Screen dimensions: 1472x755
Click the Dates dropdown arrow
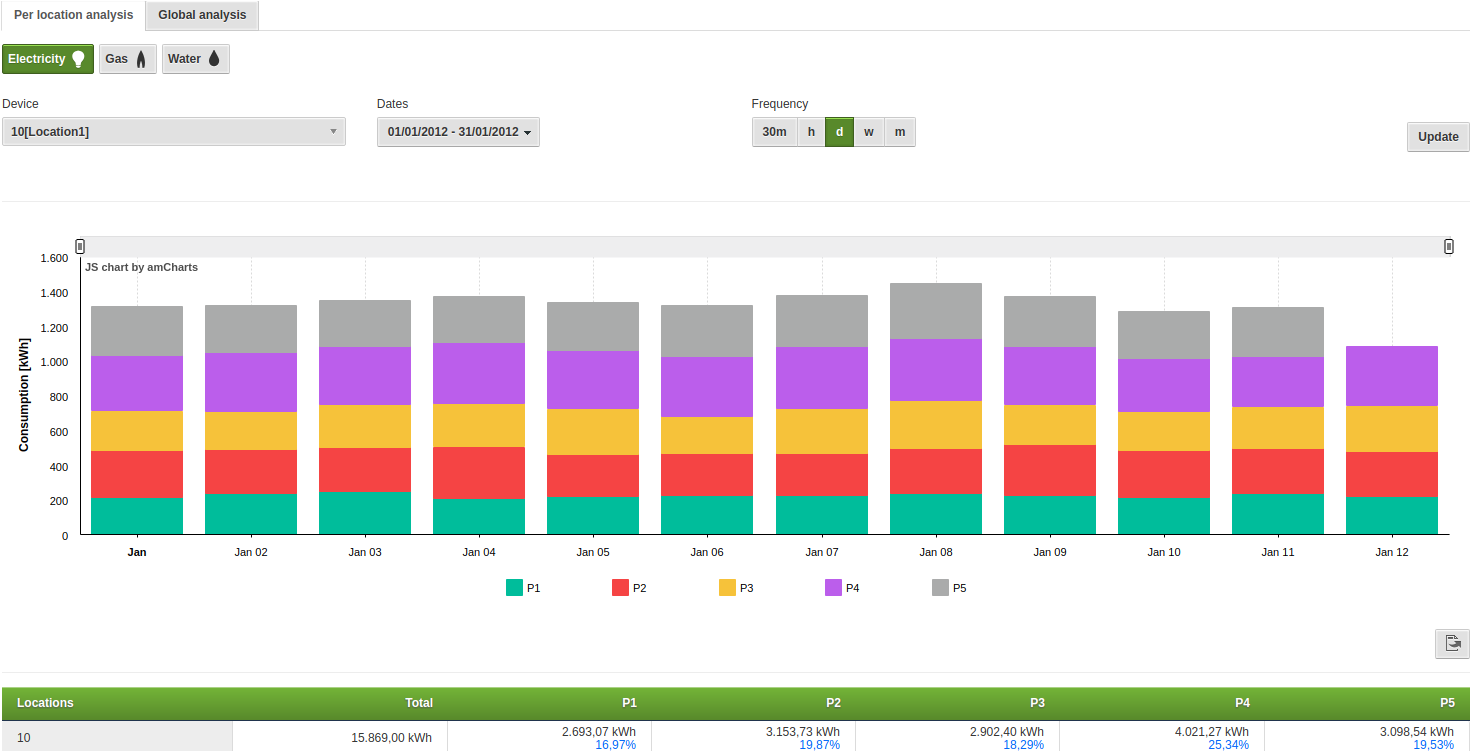[528, 131]
